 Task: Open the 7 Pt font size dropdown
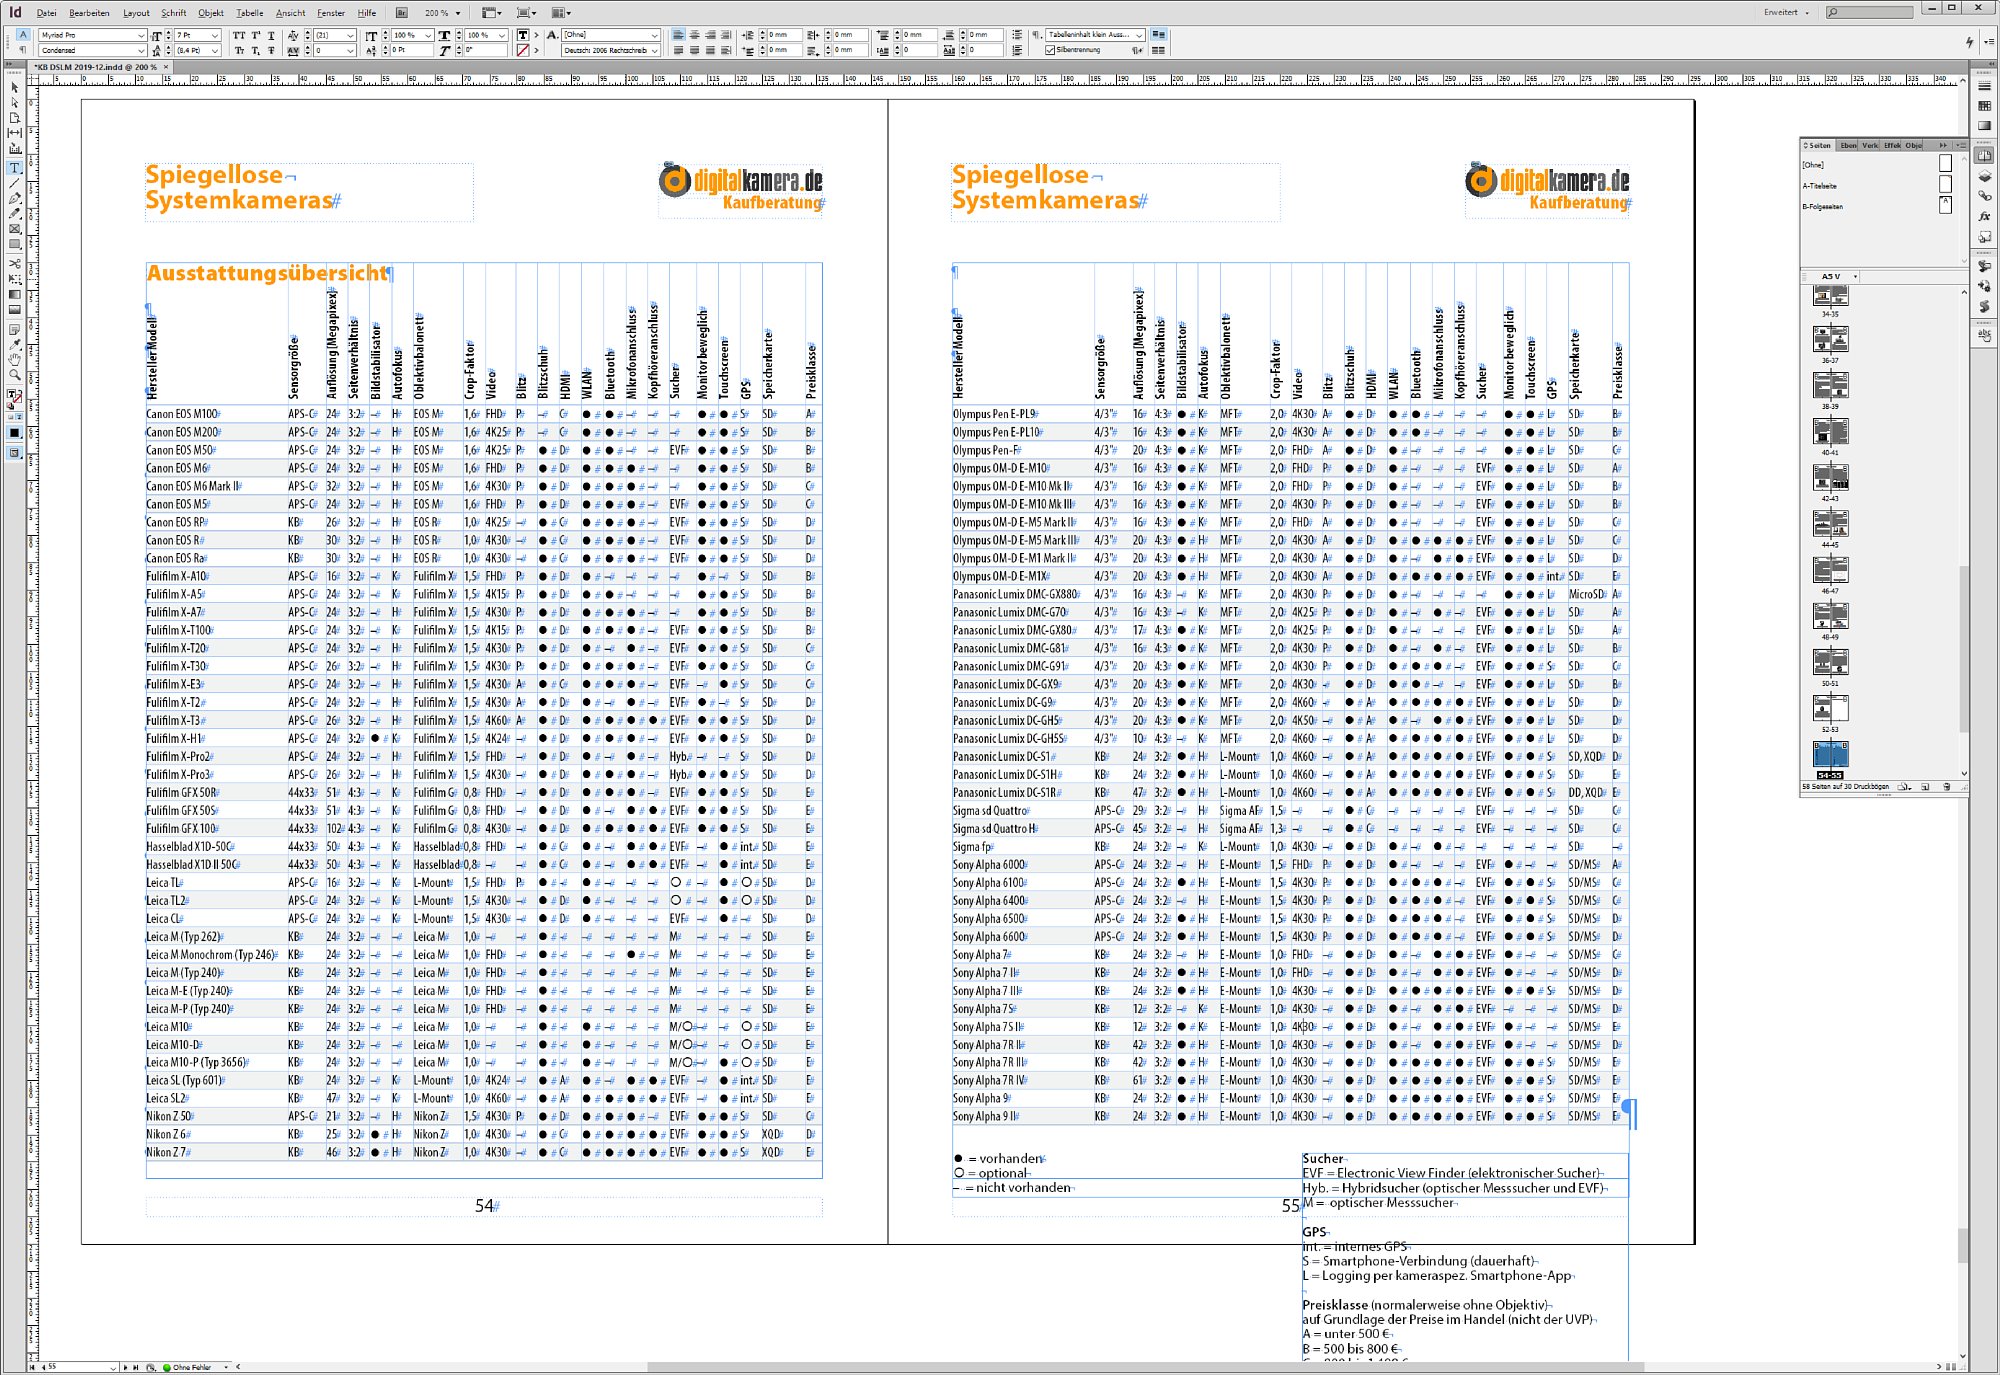coord(214,35)
